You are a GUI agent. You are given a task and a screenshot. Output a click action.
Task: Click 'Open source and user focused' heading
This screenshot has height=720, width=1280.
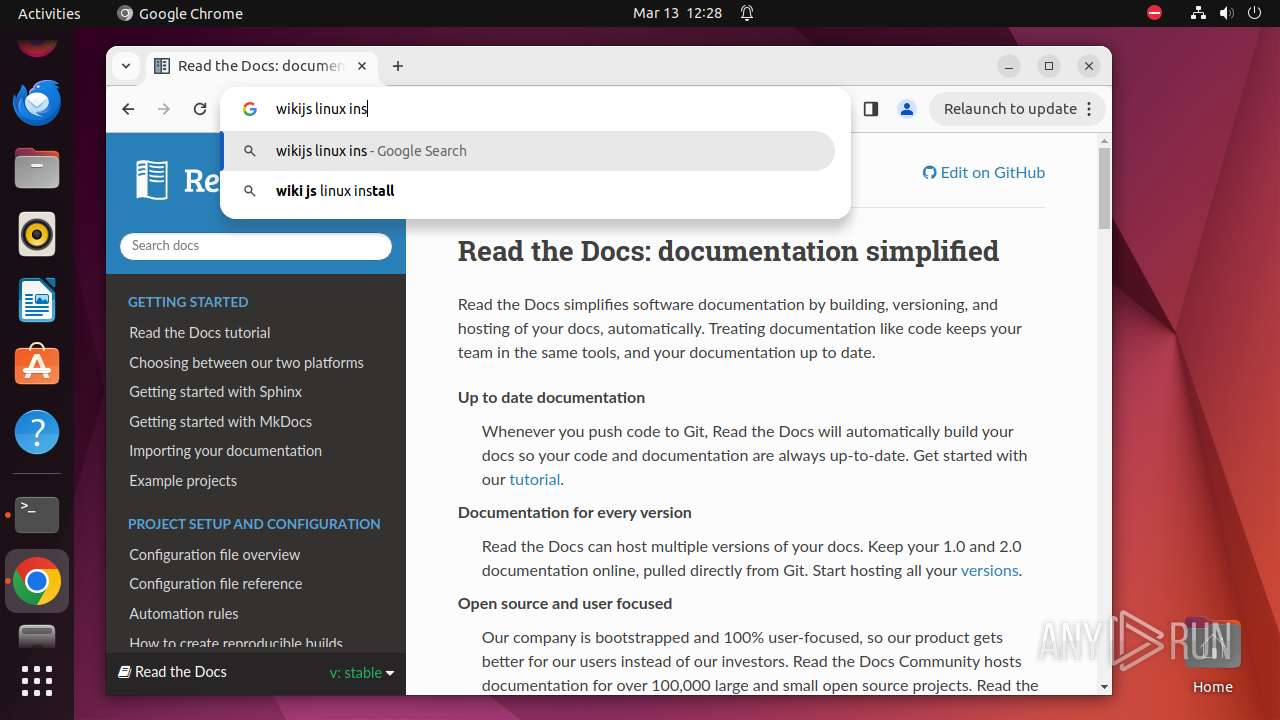(x=565, y=604)
